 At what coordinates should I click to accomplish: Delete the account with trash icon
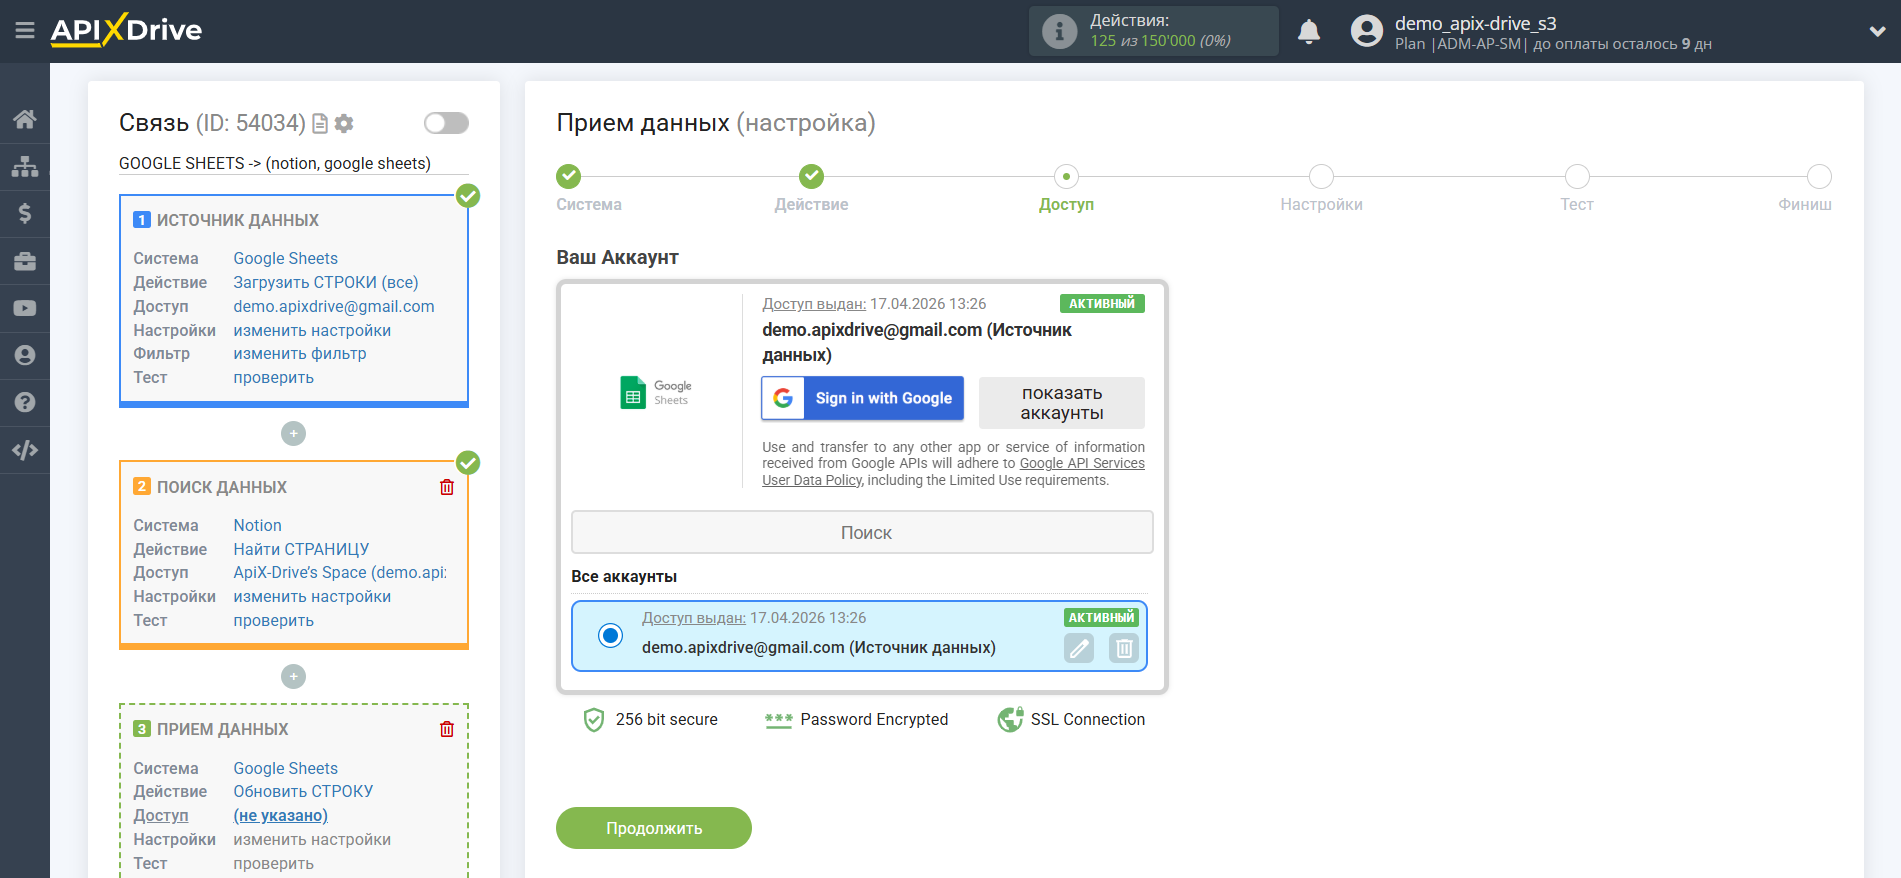(1124, 649)
